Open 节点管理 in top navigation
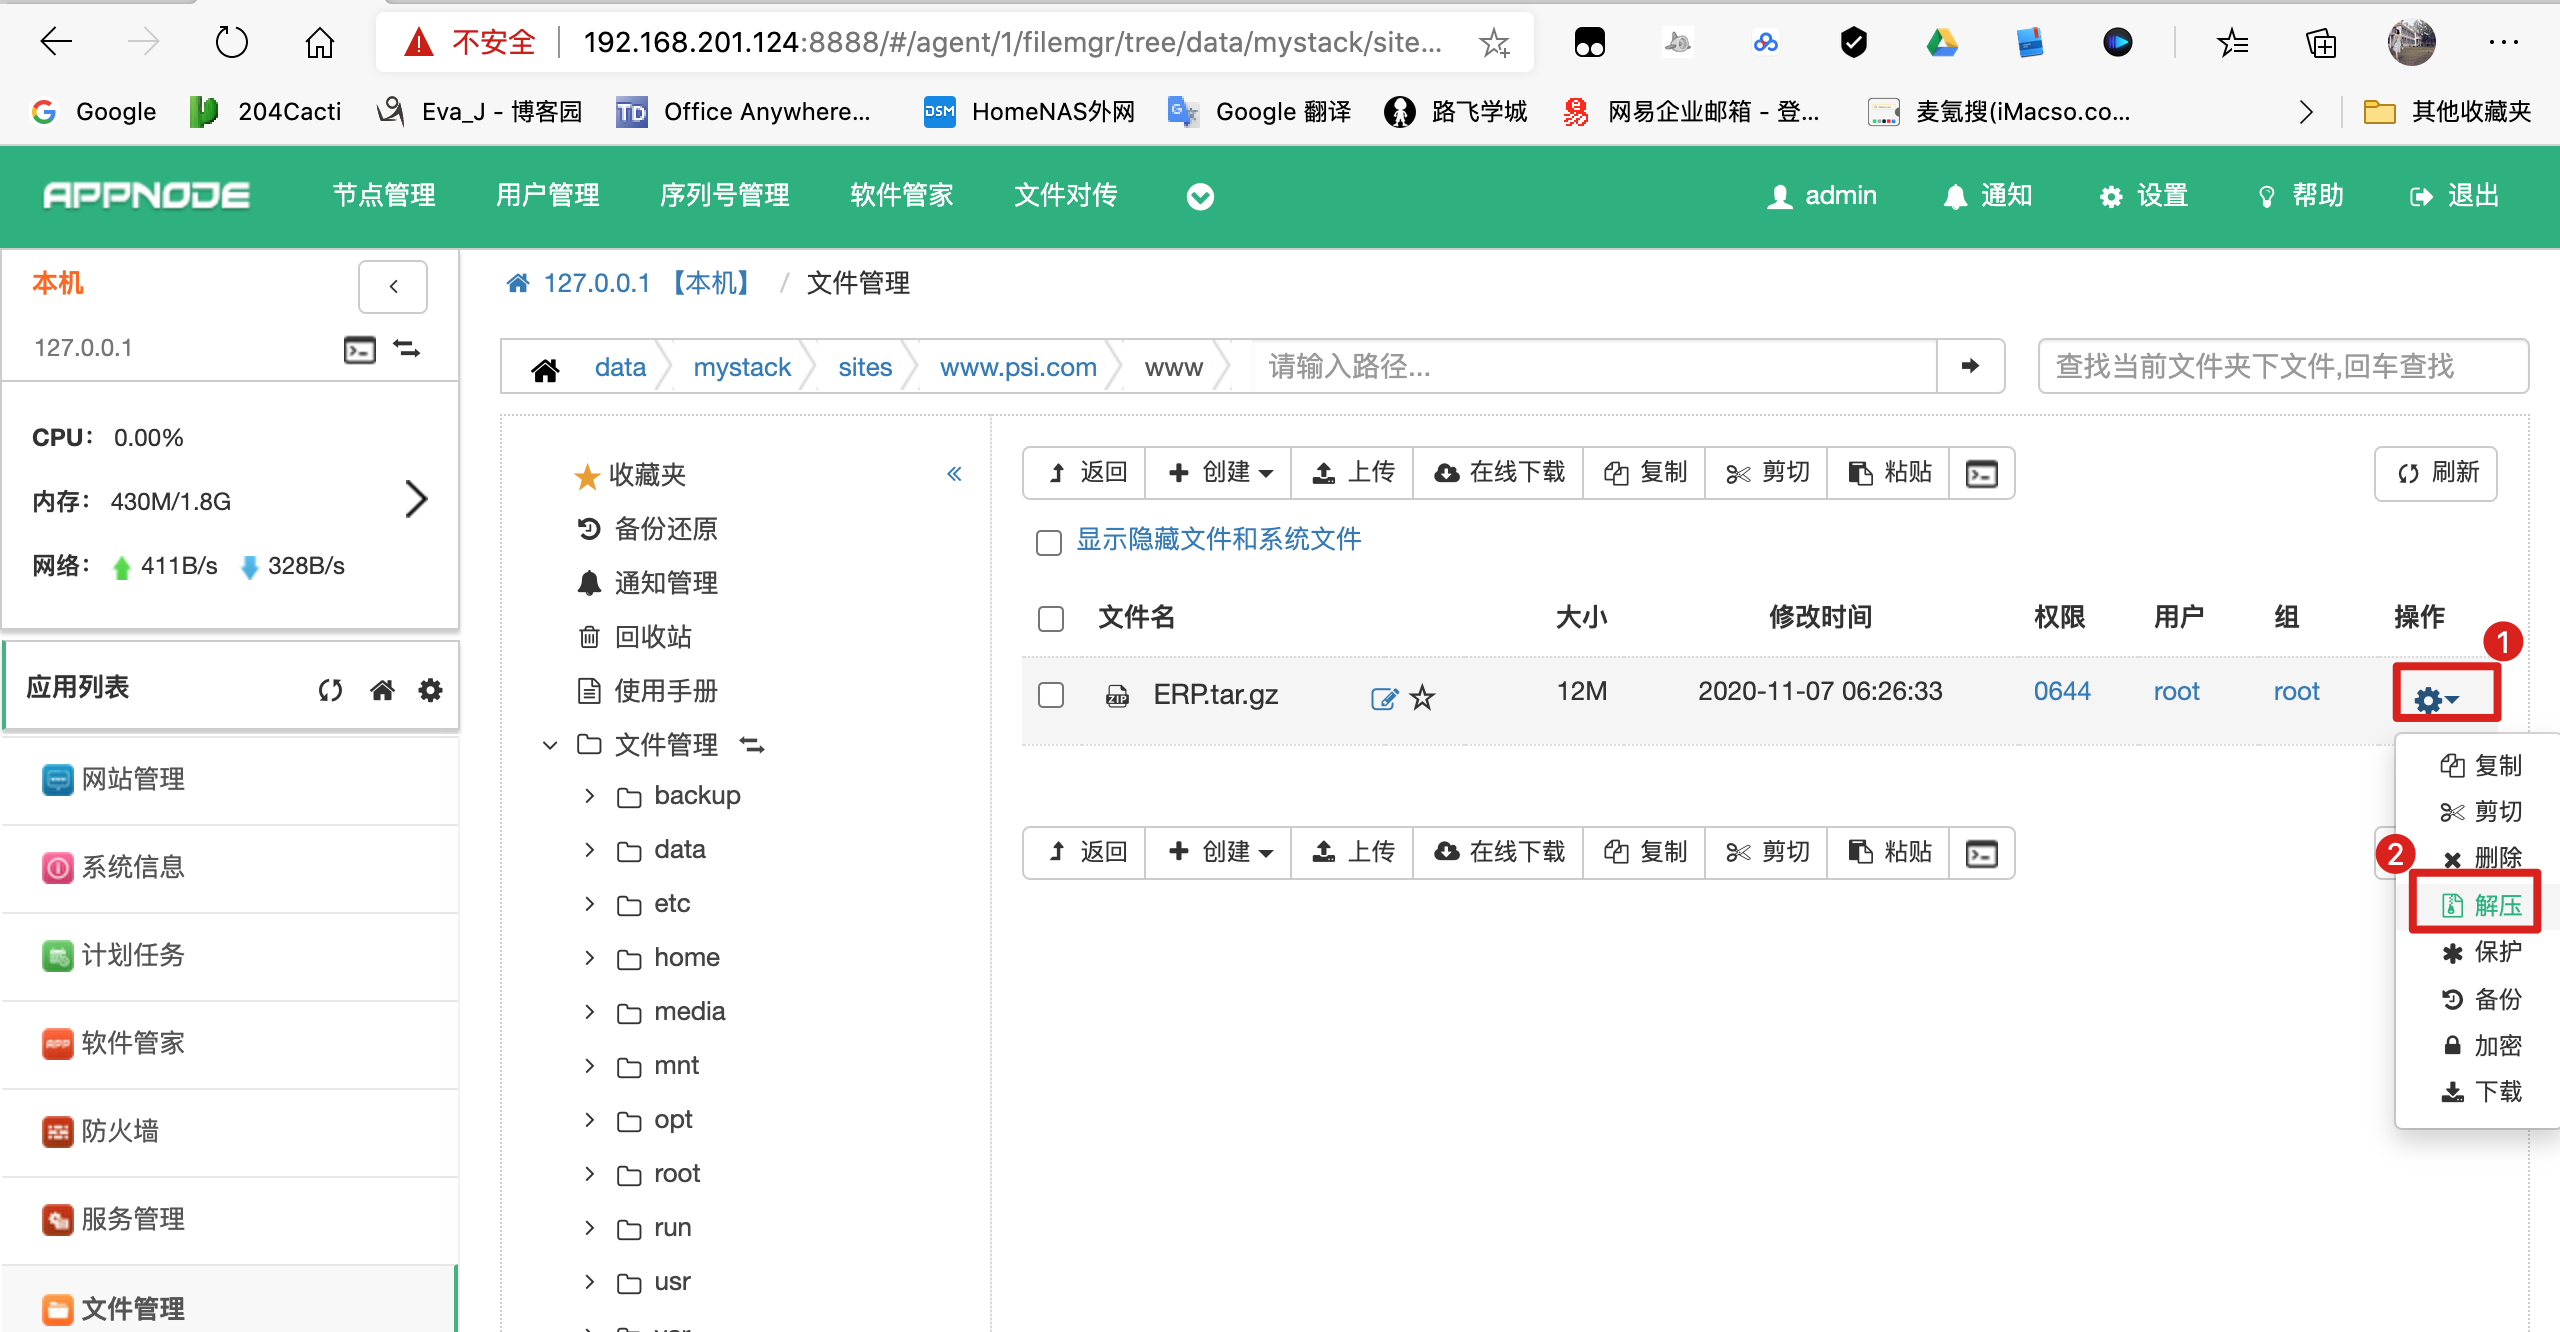 (x=384, y=196)
